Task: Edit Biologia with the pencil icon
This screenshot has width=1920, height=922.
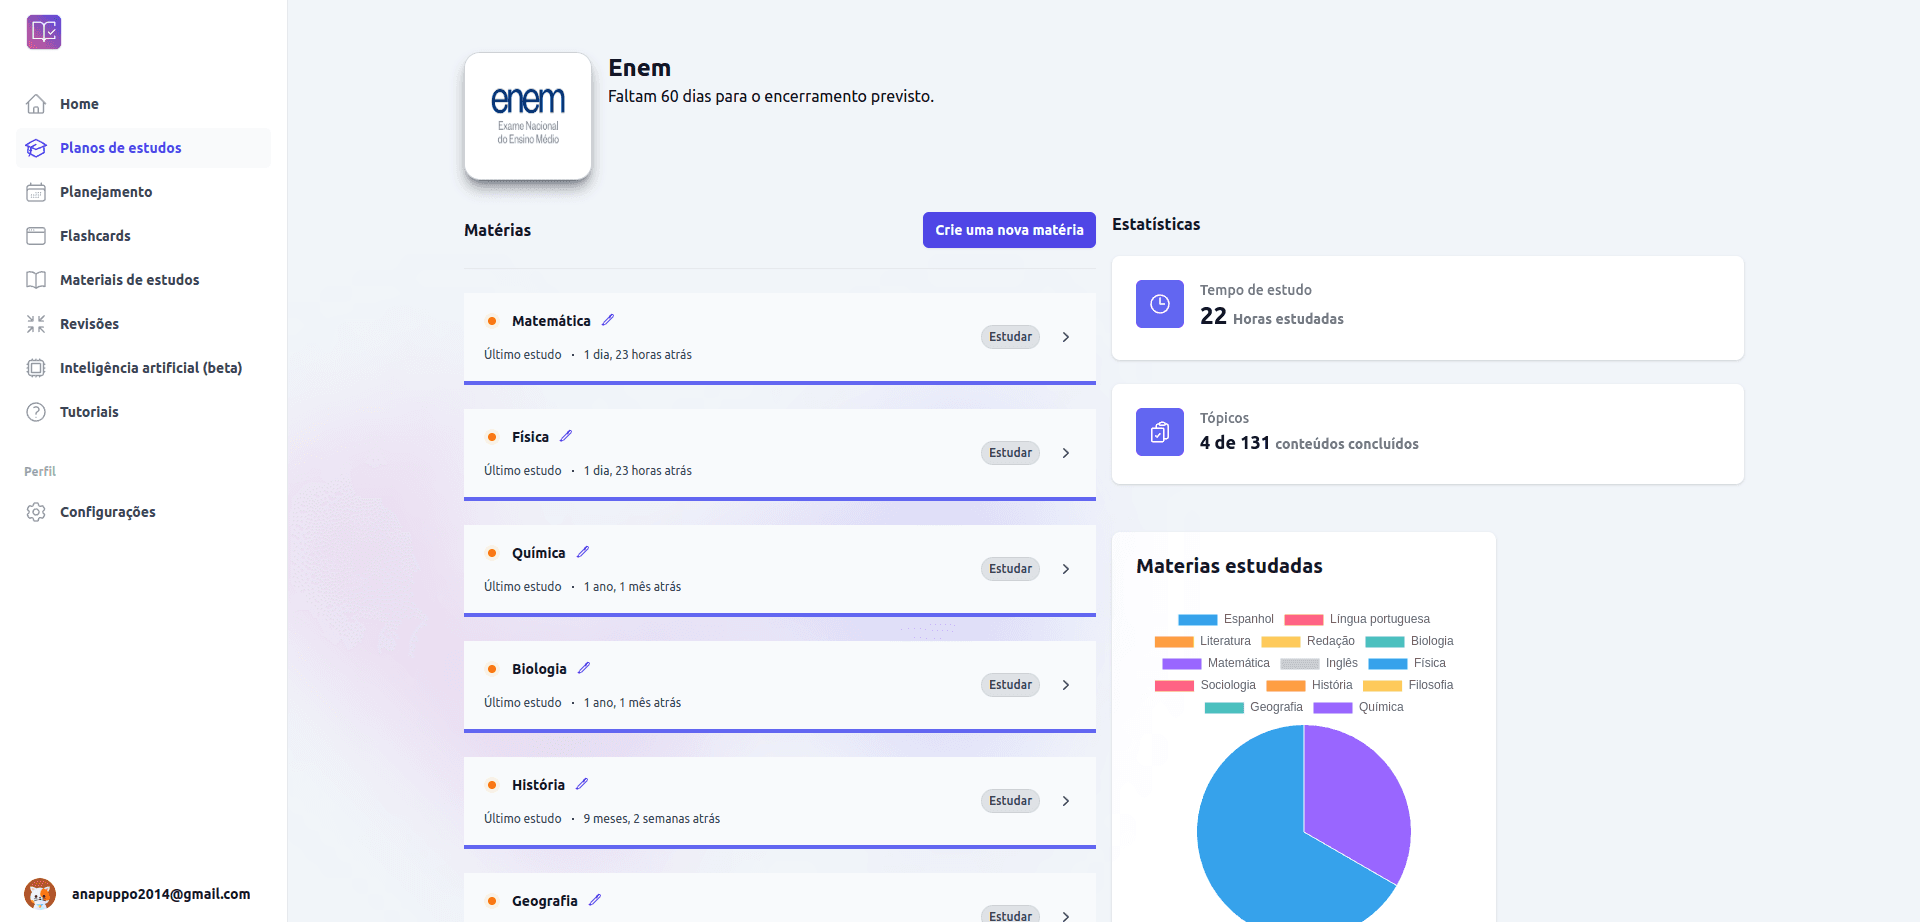Action: pos(584,668)
